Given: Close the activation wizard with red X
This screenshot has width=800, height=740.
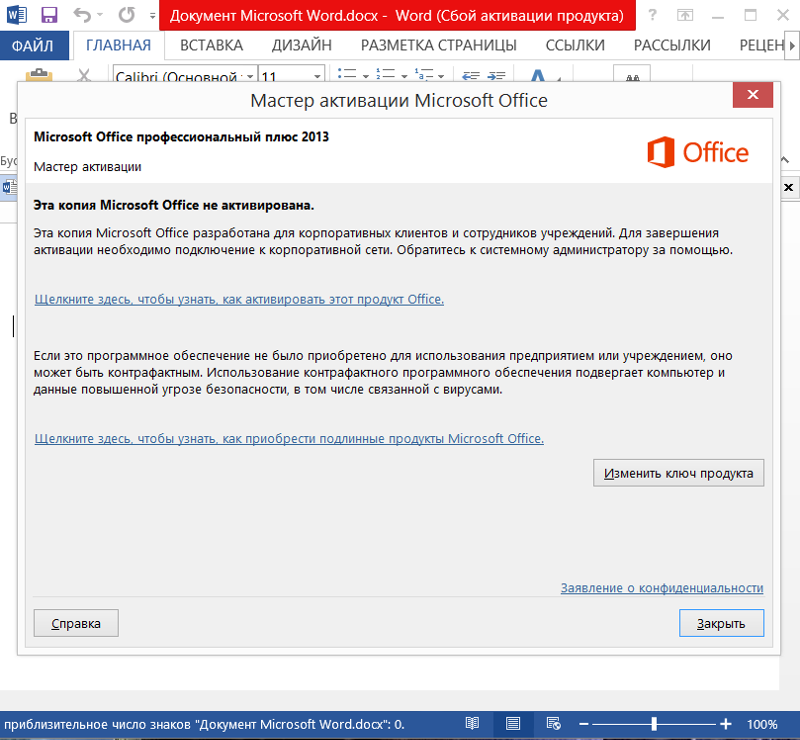Looking at the screenshot, I should pos(753,94).
